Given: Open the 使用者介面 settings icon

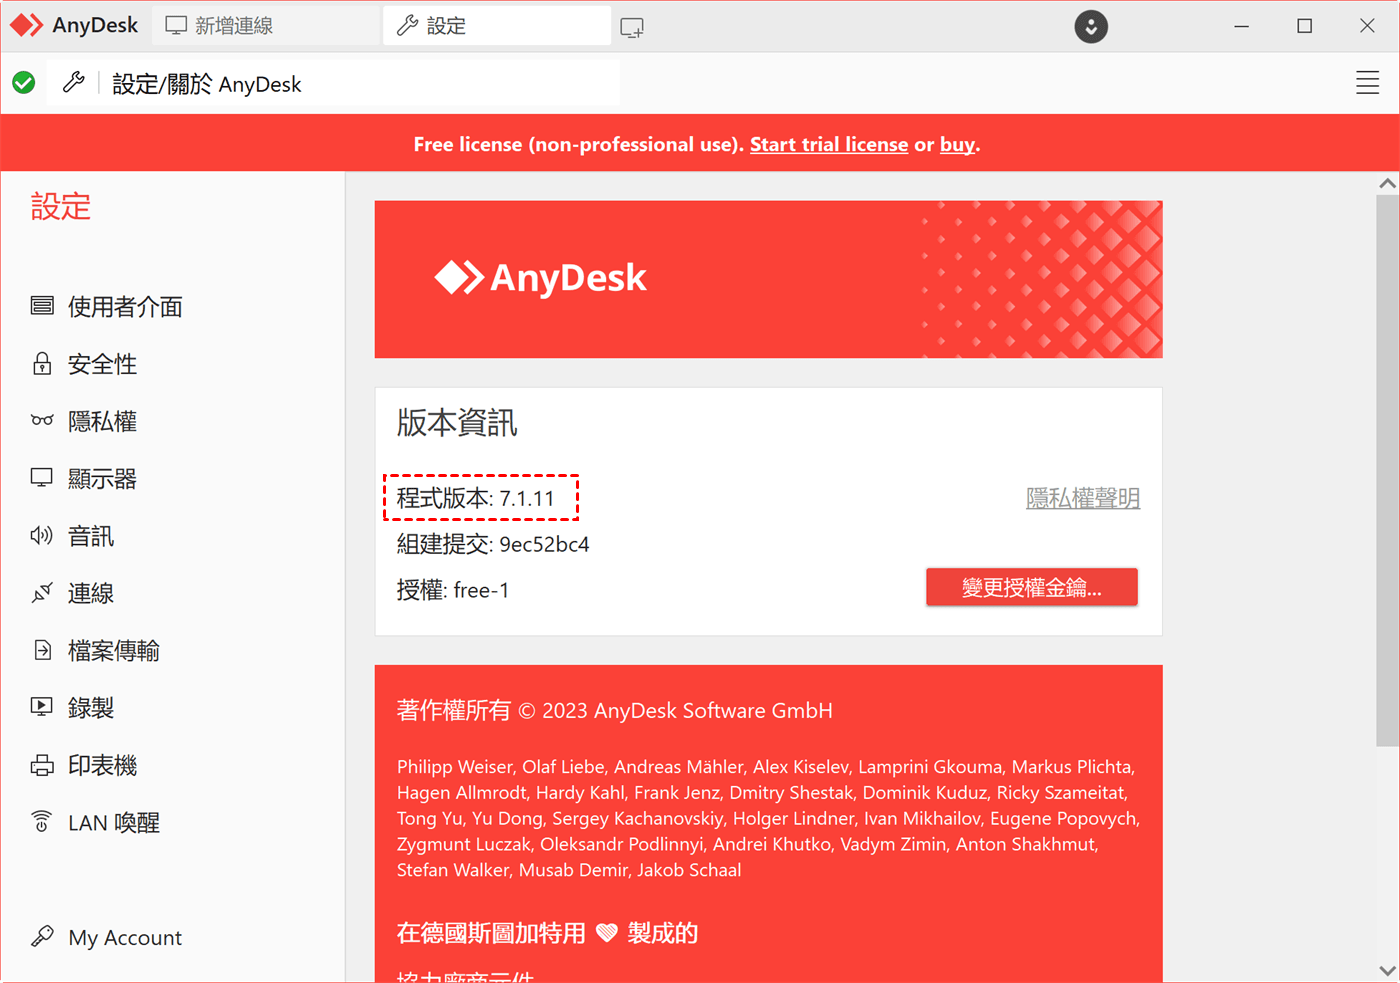Looking at the screenshot, I should (x=42, y=306).
